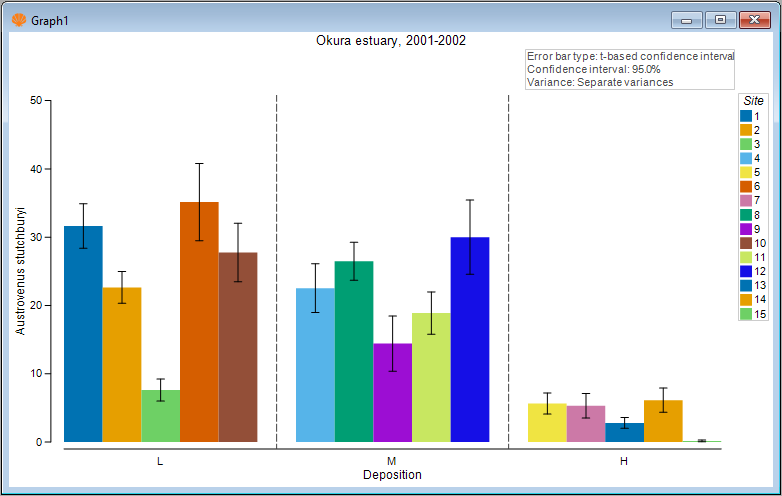The height and width of the screenshot is (496, 782).
Task: Click legend color swatch for Site 1
Action: coord(746,116)
